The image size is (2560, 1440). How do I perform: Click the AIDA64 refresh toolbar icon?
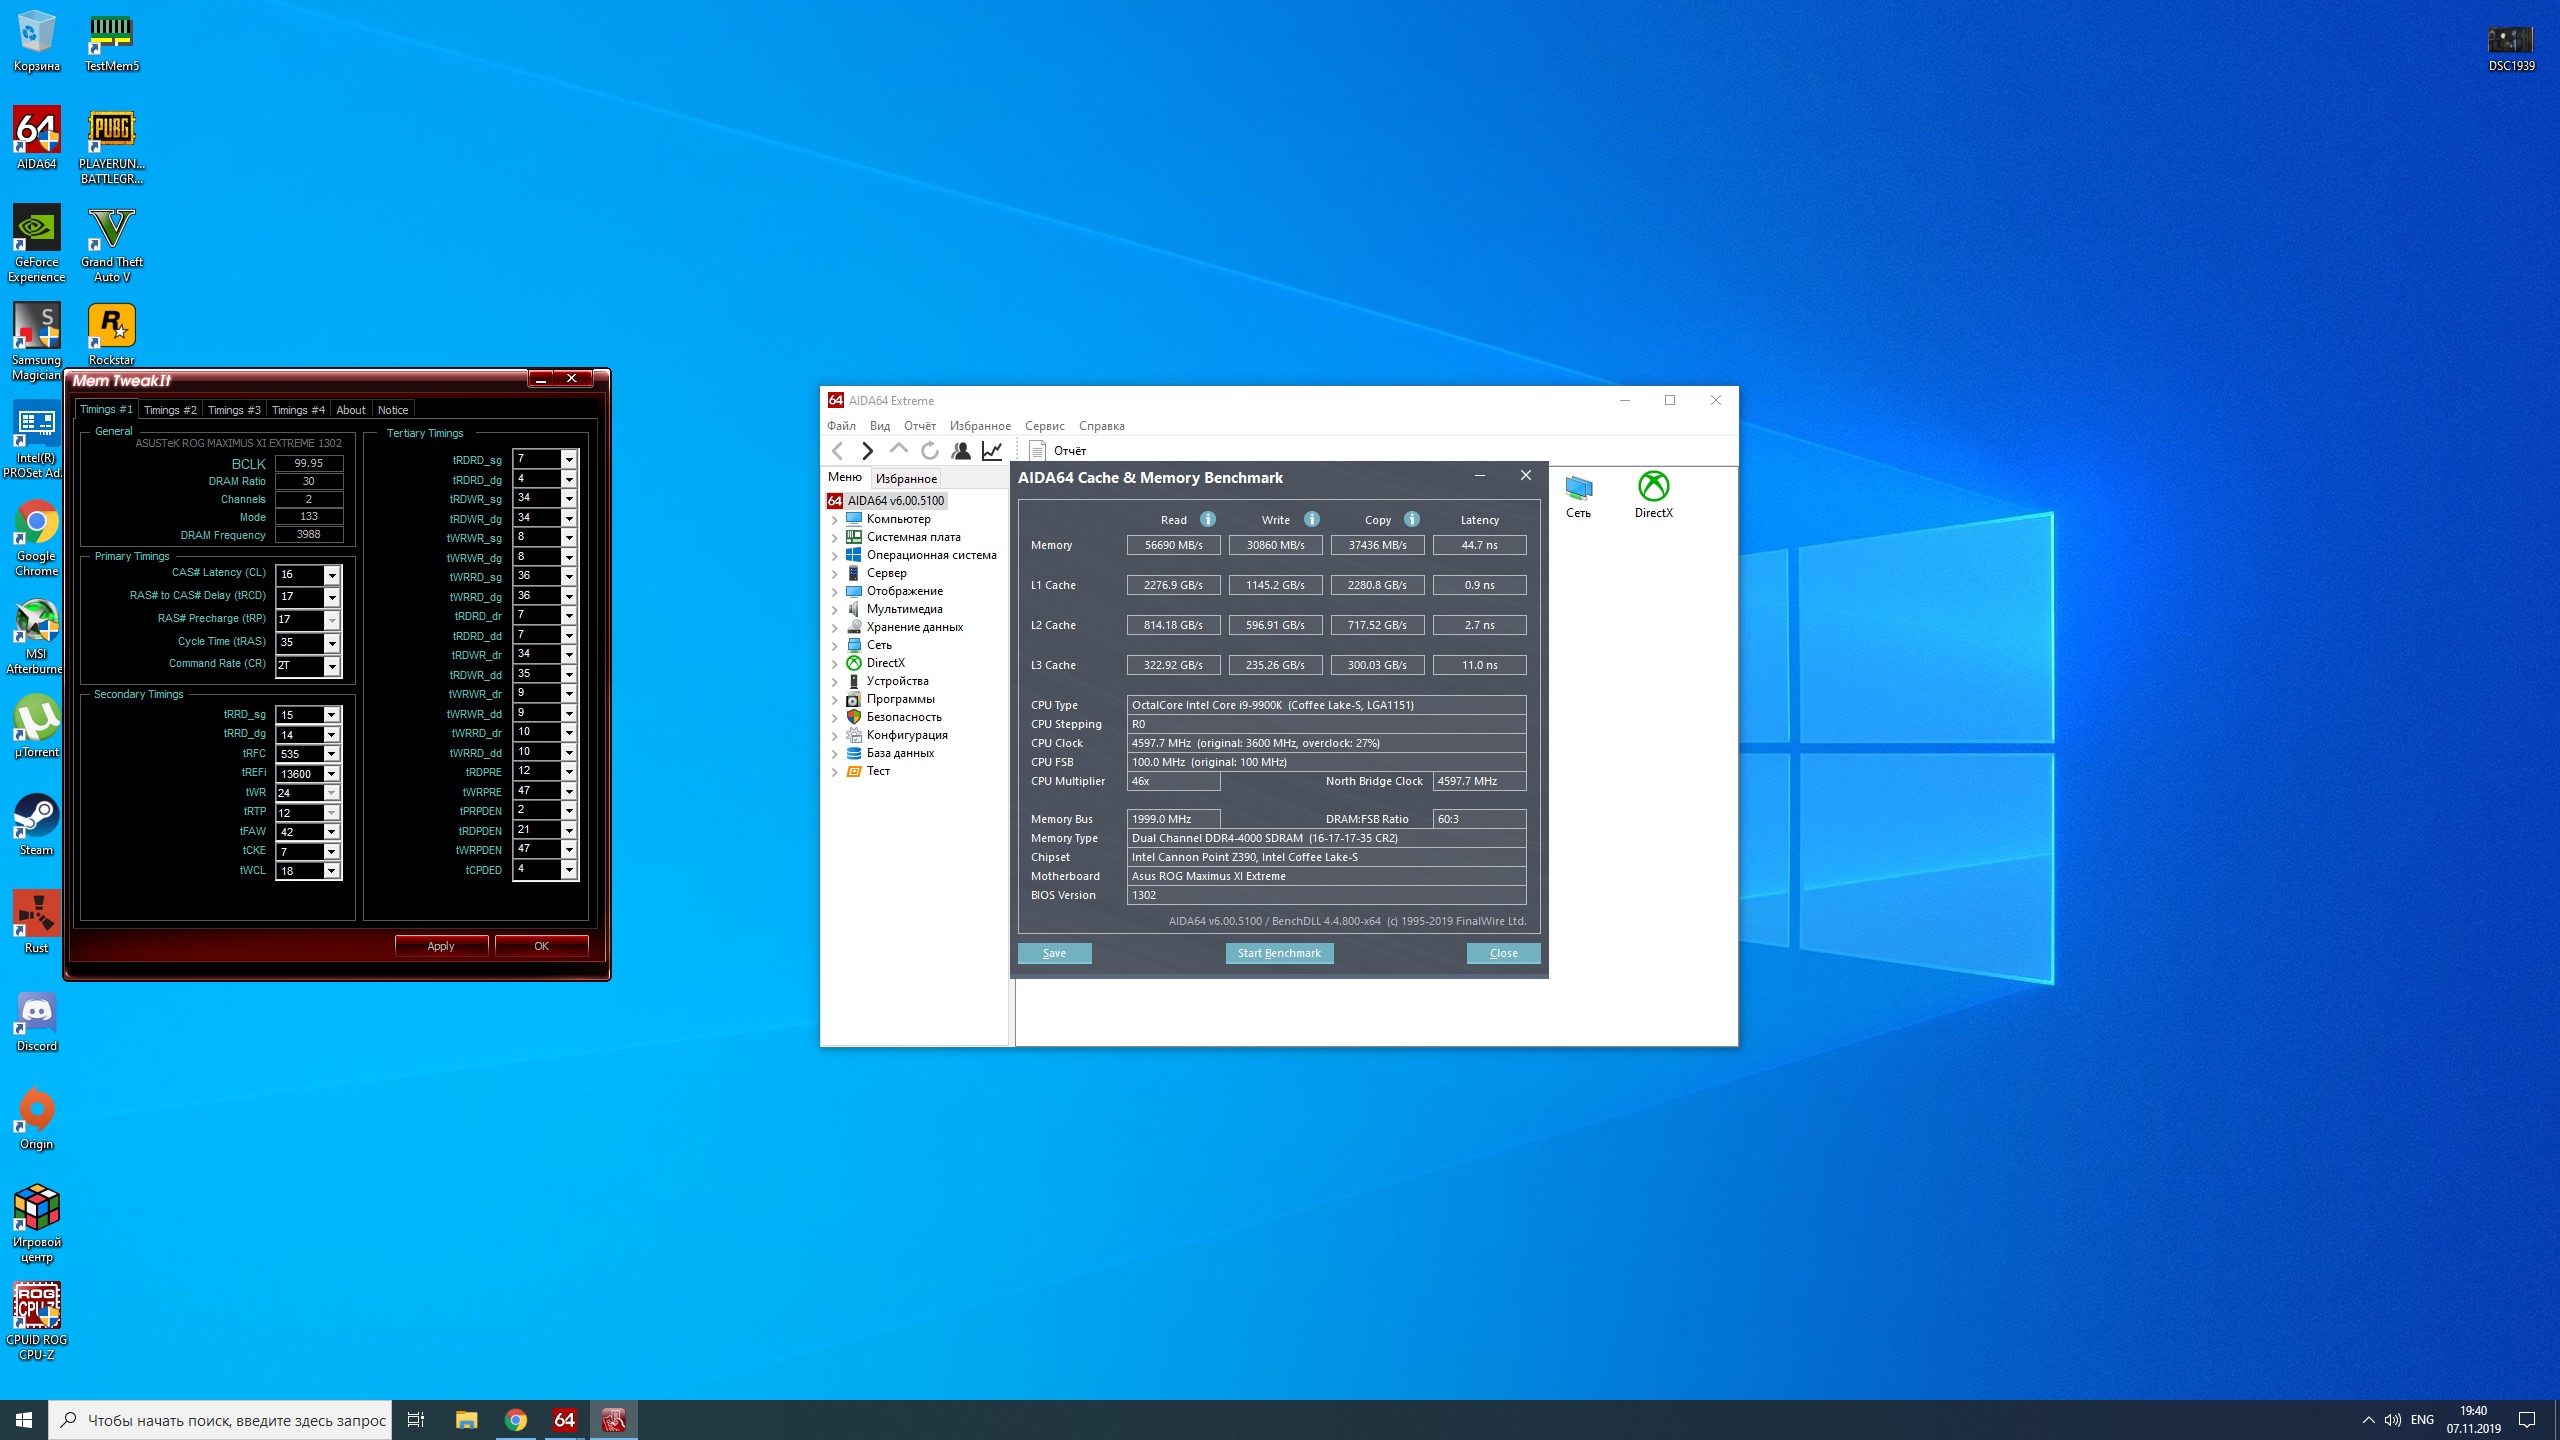click(x=929, y=451)
